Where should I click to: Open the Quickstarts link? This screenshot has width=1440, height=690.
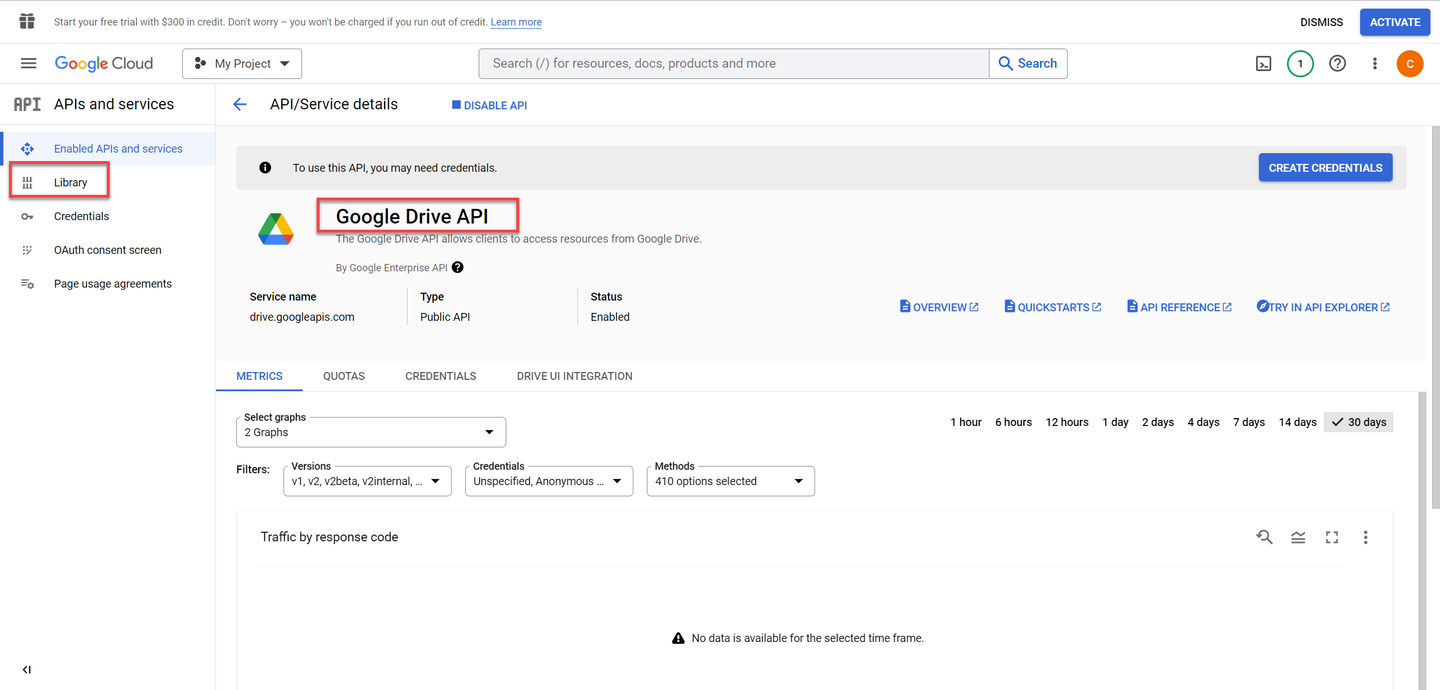[1053, 307]
